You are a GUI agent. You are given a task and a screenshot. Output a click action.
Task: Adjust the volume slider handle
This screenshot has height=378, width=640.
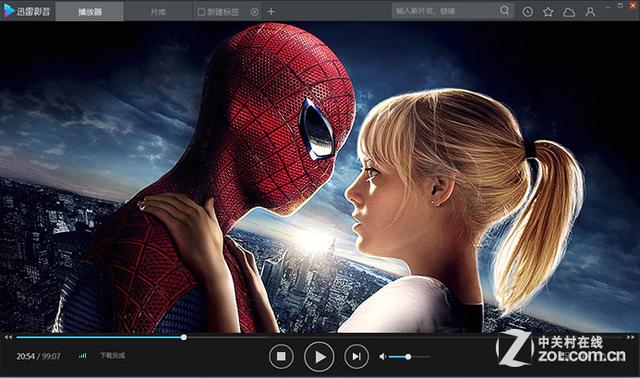point(408,357)
